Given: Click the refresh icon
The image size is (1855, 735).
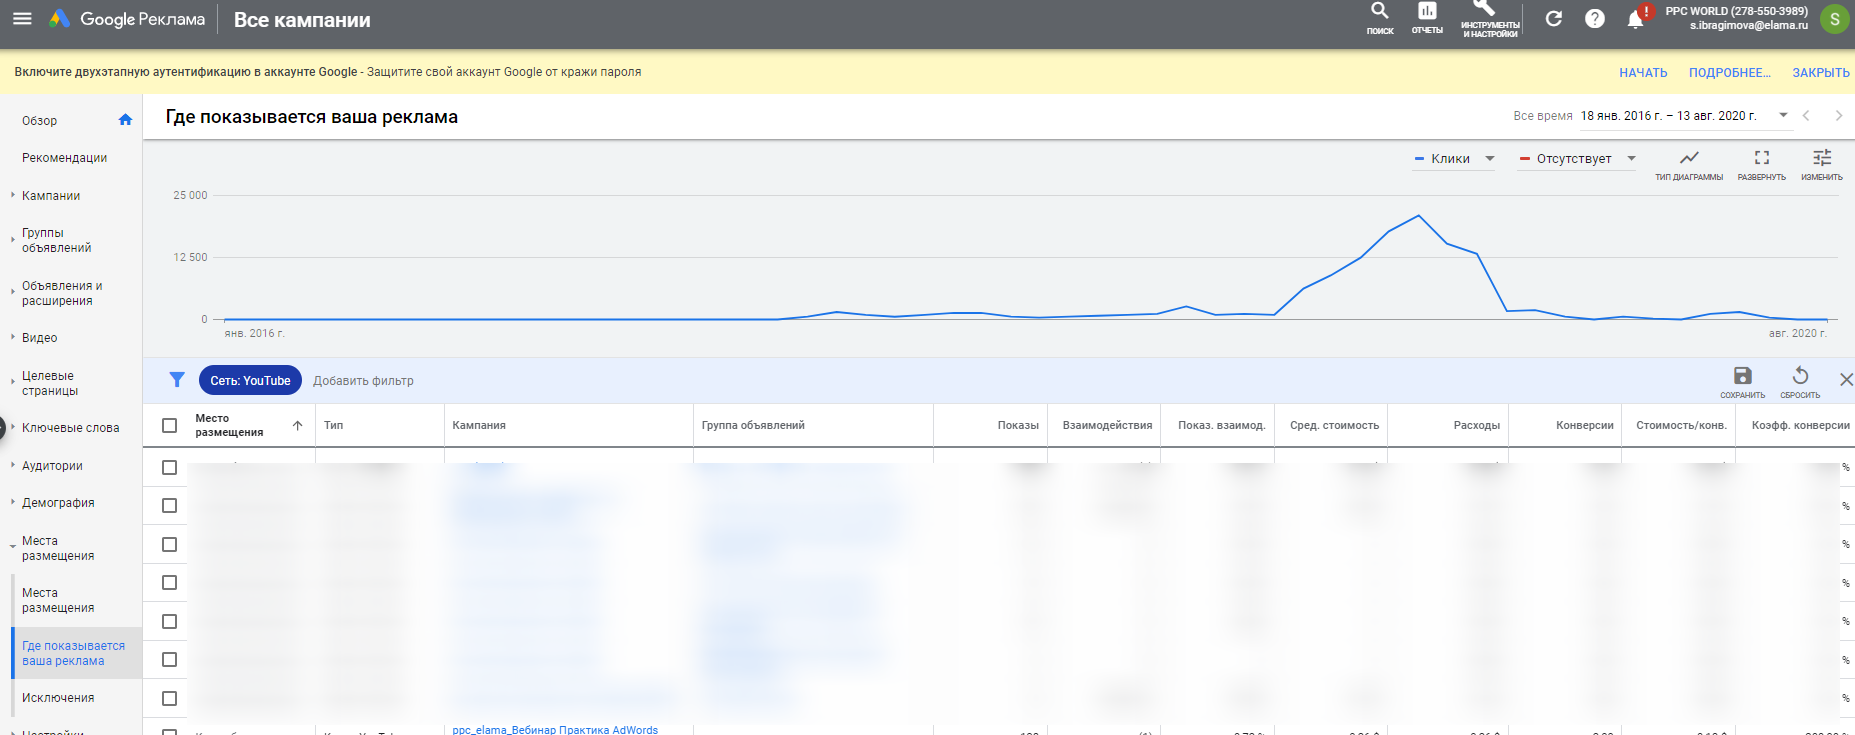Looking at the screenshot, I should click(1553, 19).
